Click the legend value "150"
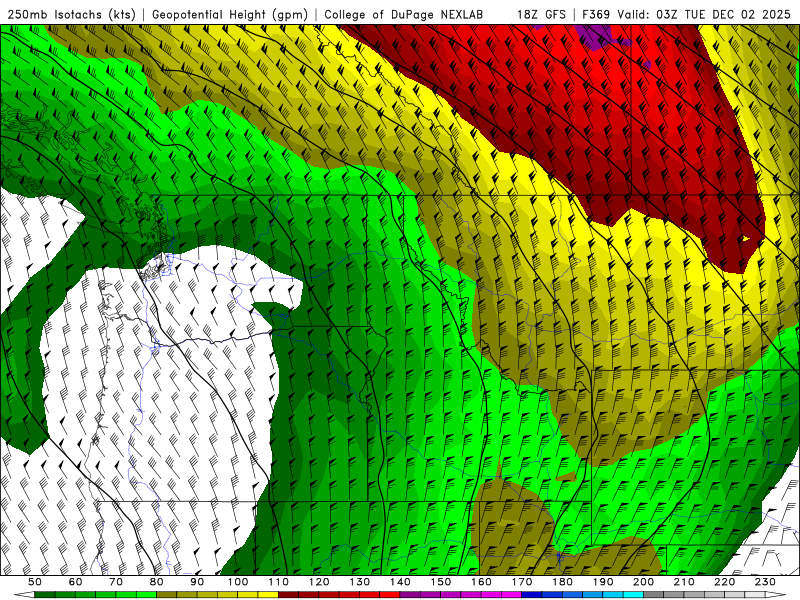Screen dimensions: 800x600 [440, 582]
